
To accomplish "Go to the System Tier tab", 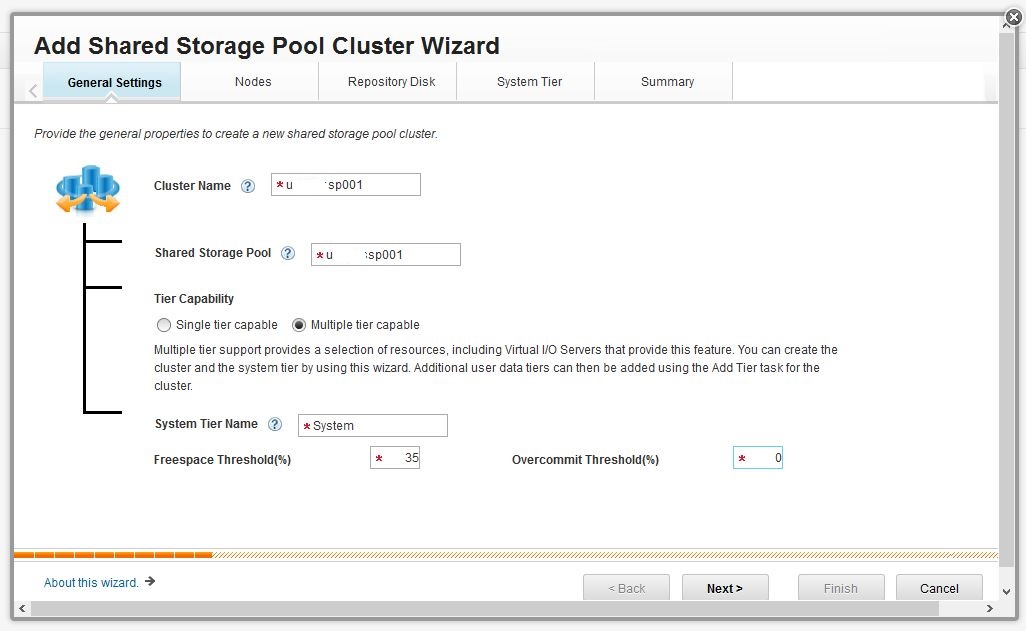I will point(529,82).
